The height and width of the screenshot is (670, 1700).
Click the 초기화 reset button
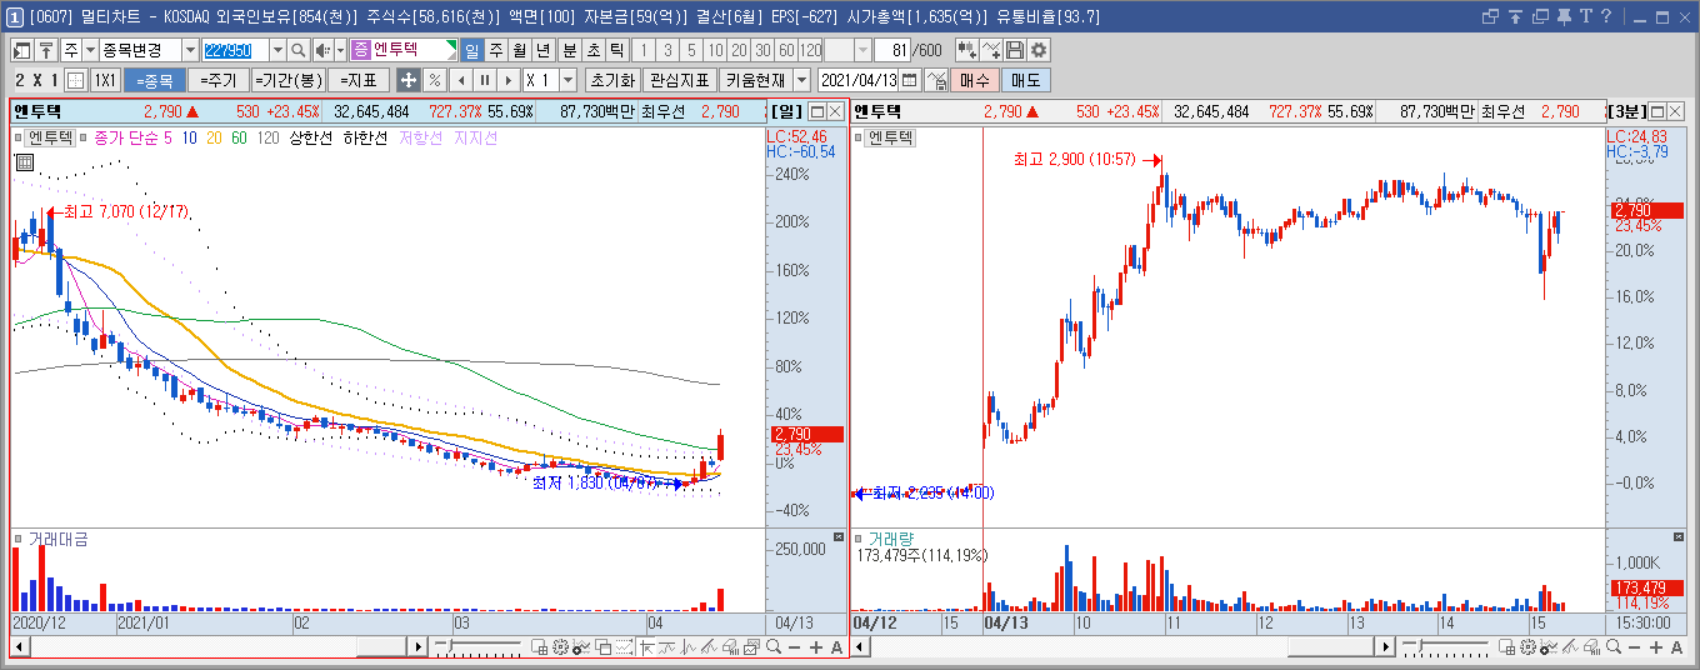[x=612, y=80]
